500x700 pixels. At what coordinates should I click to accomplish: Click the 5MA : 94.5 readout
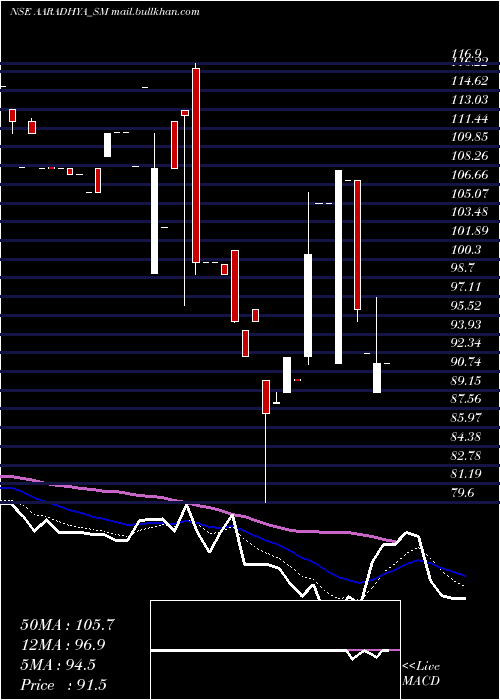[58, 665]
